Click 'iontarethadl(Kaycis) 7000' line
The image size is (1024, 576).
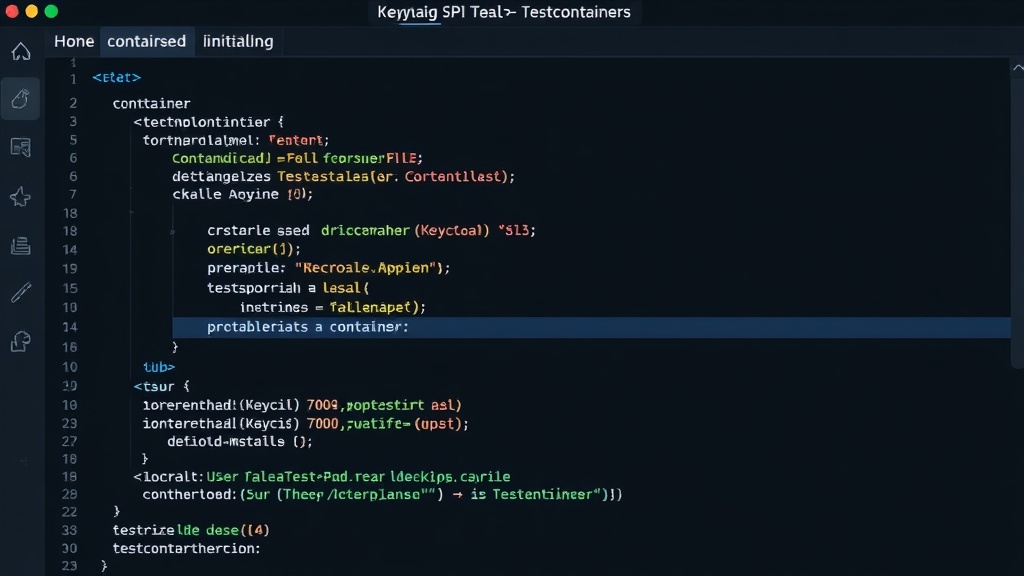pos(240,423)
